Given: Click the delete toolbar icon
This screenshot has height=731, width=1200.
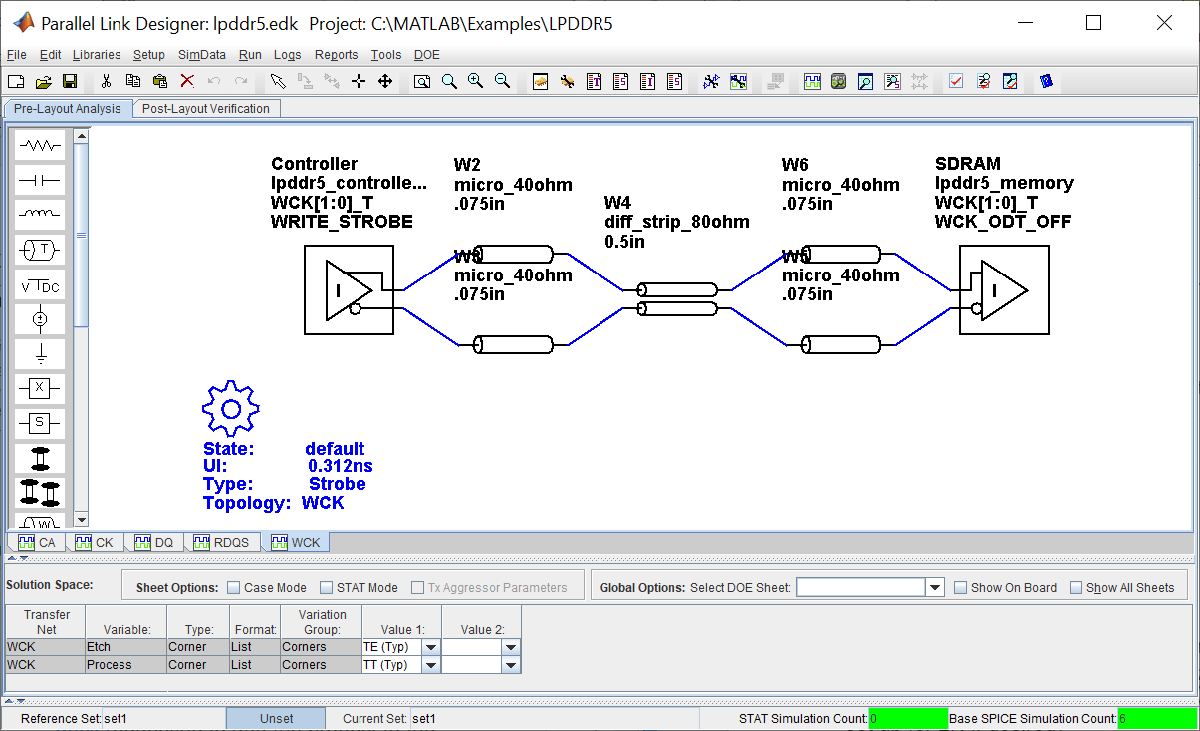Looking at the screenshot, I should tap(186, 81).
